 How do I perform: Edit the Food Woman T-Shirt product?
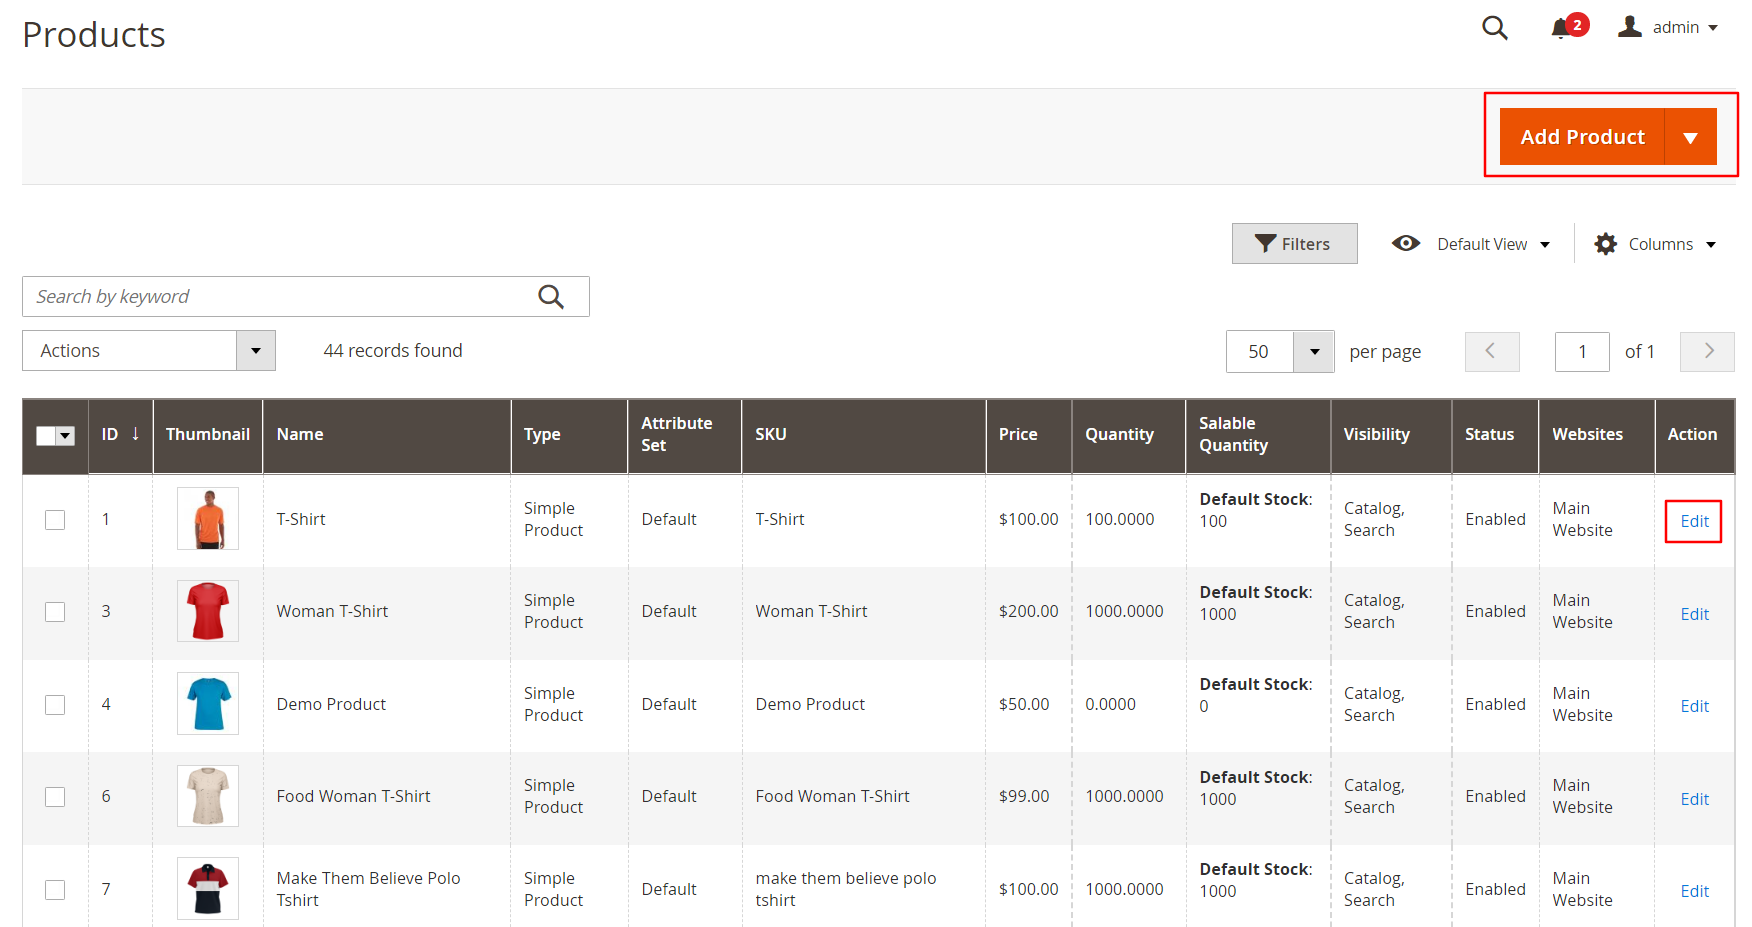coord(1694,799)
